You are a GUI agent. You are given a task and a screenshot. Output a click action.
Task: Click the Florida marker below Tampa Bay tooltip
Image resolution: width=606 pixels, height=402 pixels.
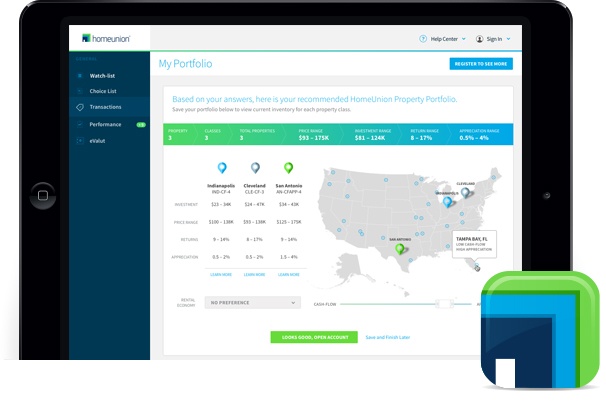point(477,267)
